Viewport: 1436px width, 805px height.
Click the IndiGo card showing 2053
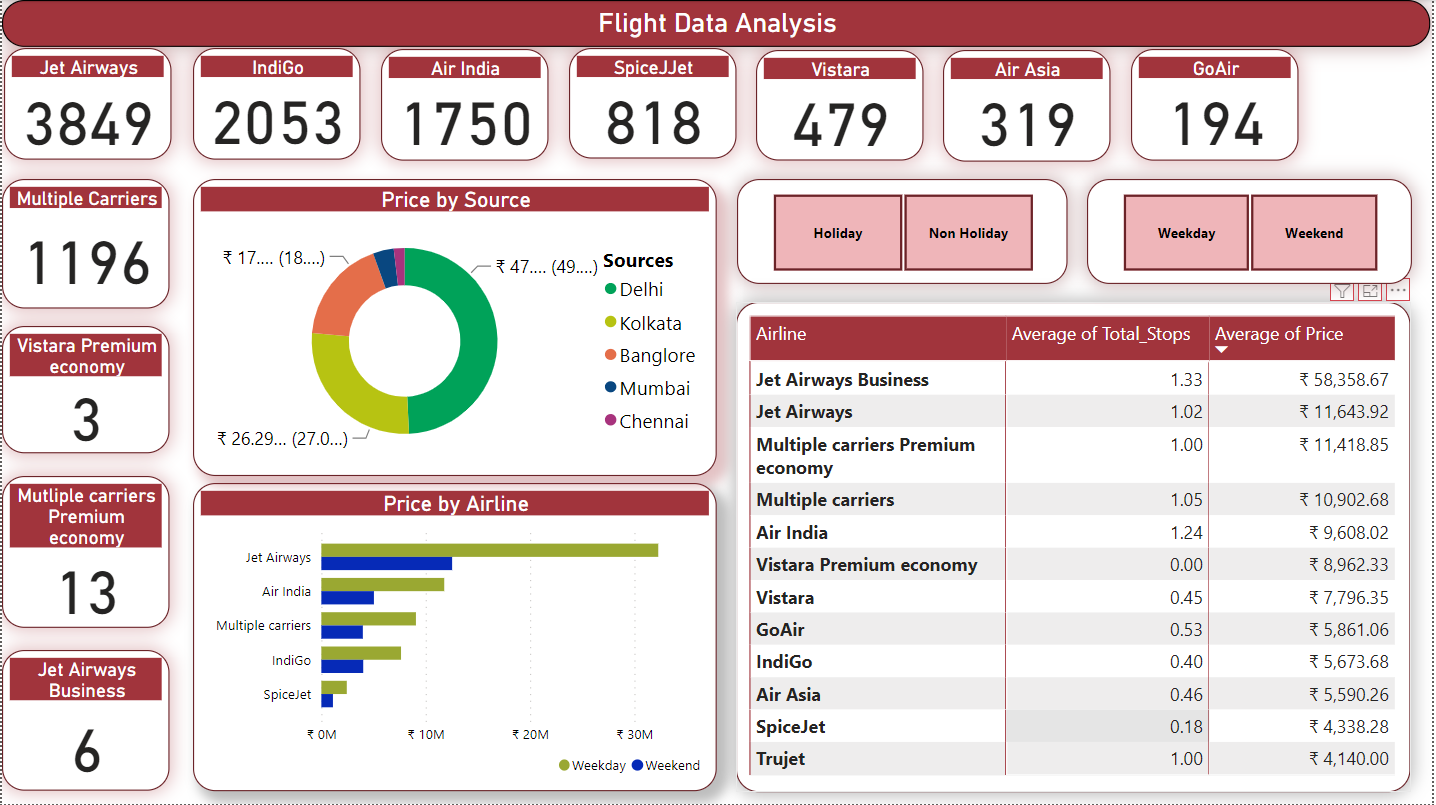pos(277,105)
